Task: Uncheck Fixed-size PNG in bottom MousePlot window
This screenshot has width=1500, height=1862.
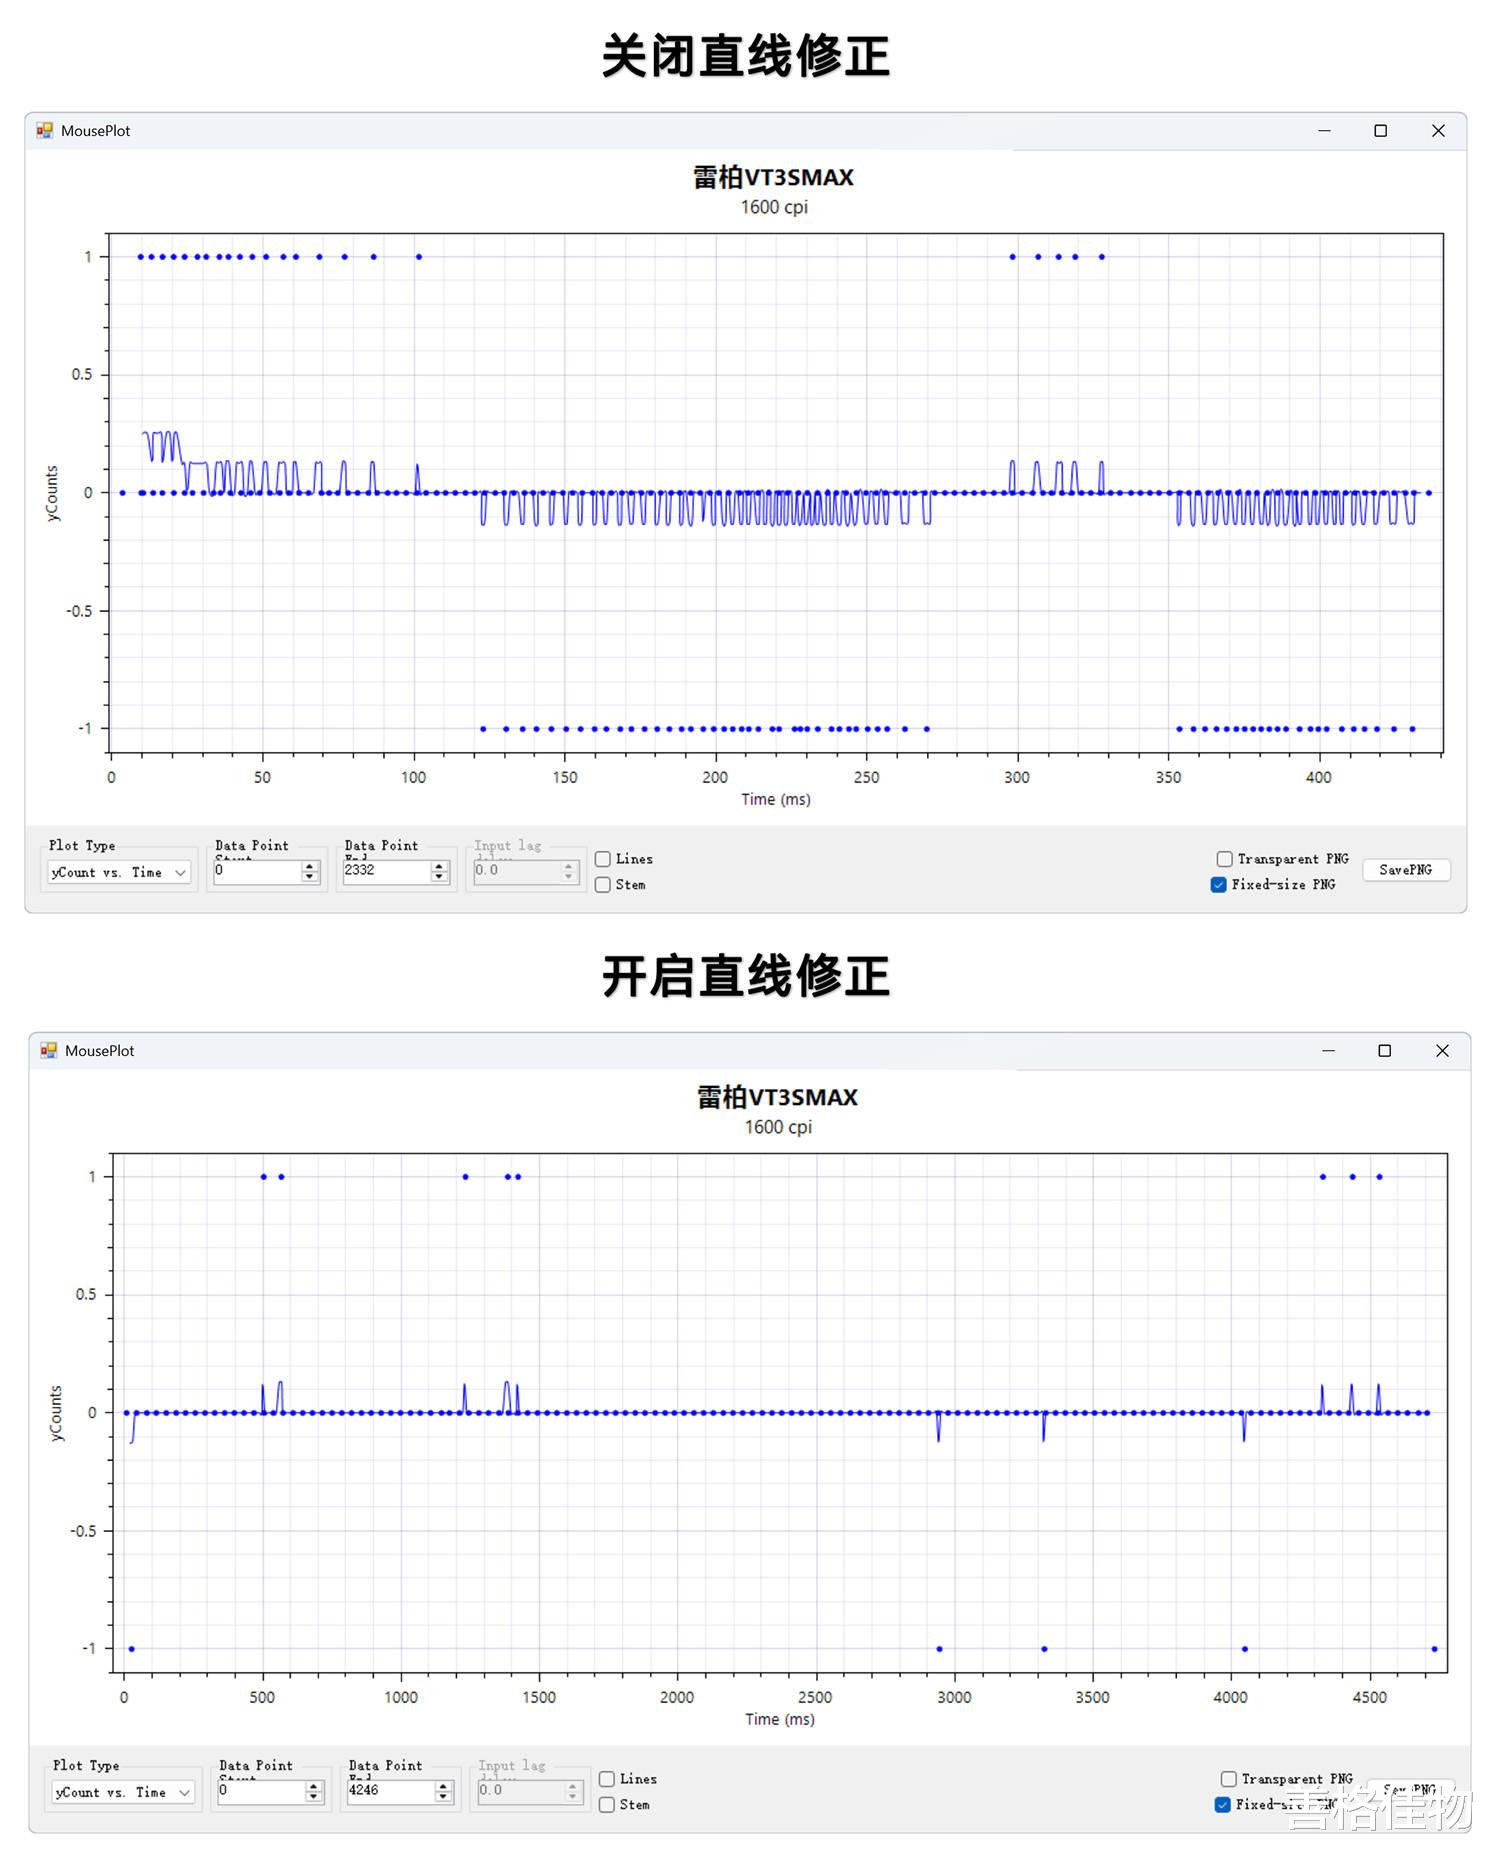Action: [1222, 1805]
